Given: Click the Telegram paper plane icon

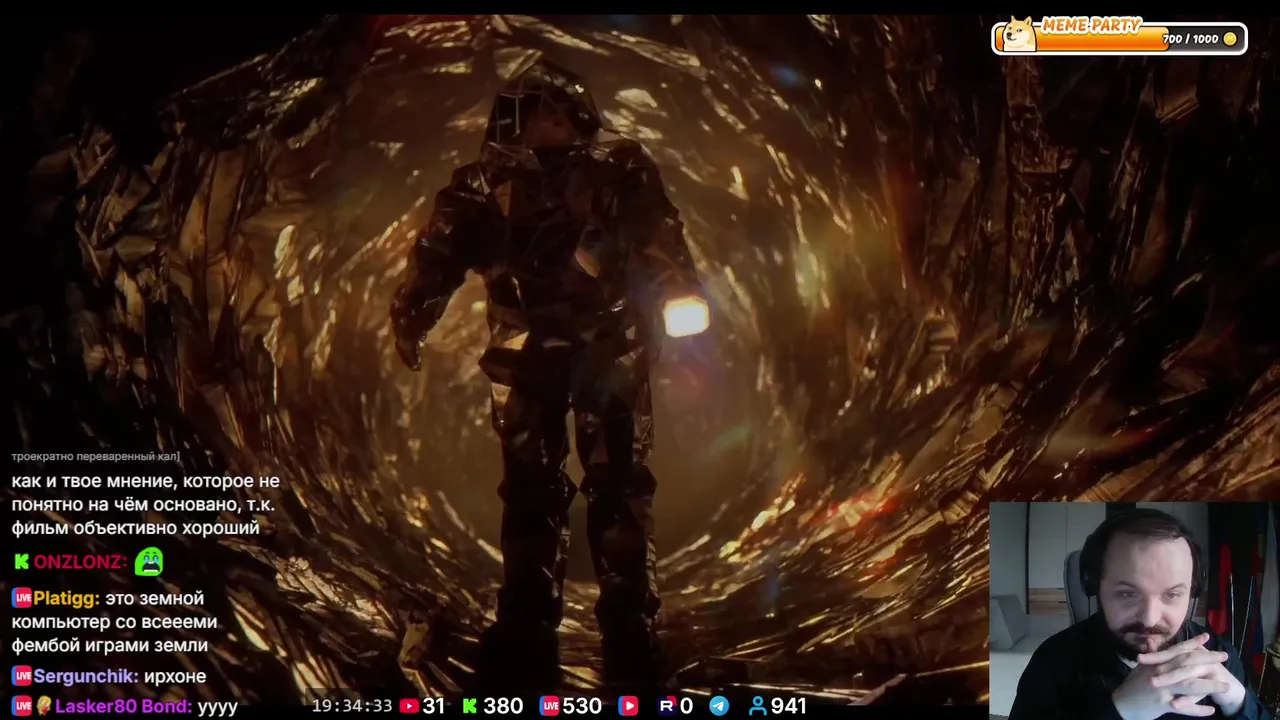Looking at the screenshot, I should point(719,706).
